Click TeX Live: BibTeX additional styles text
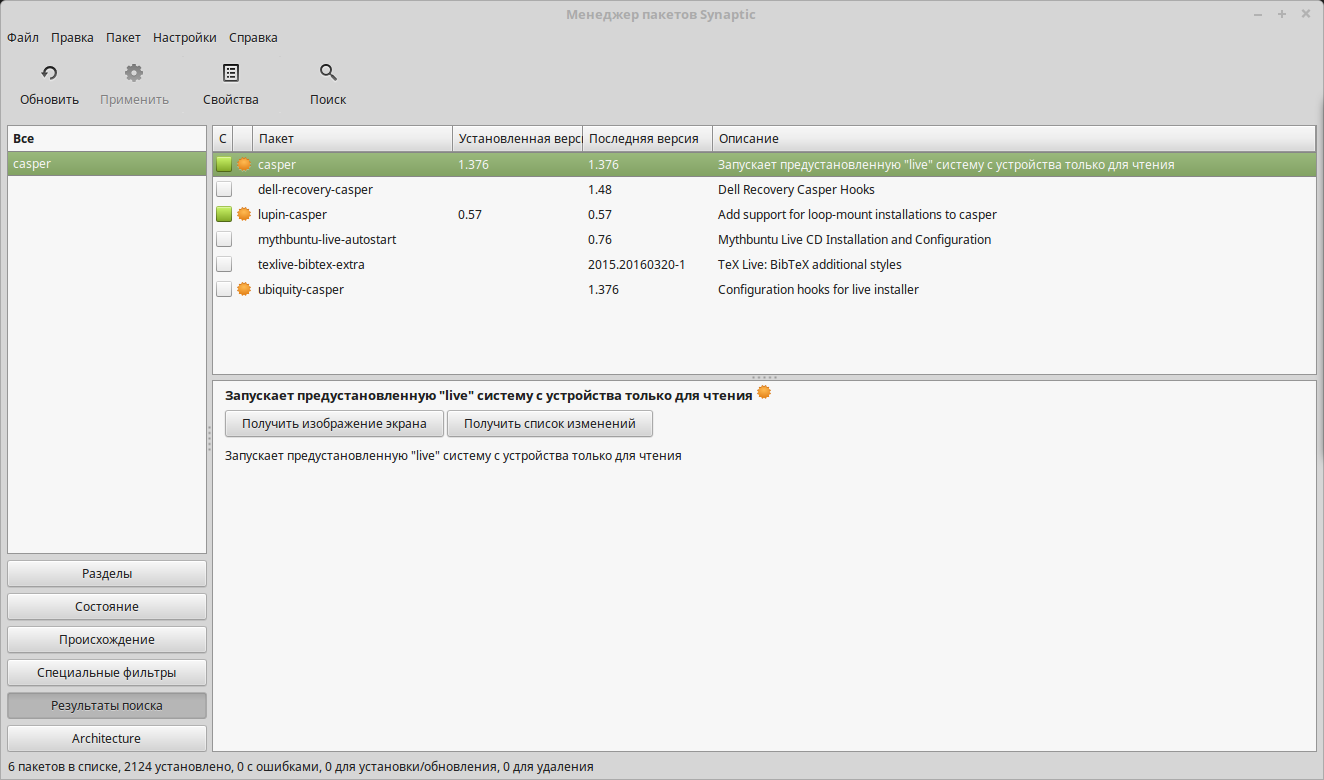Screen dimensions: 1324x780 point(810,264)
